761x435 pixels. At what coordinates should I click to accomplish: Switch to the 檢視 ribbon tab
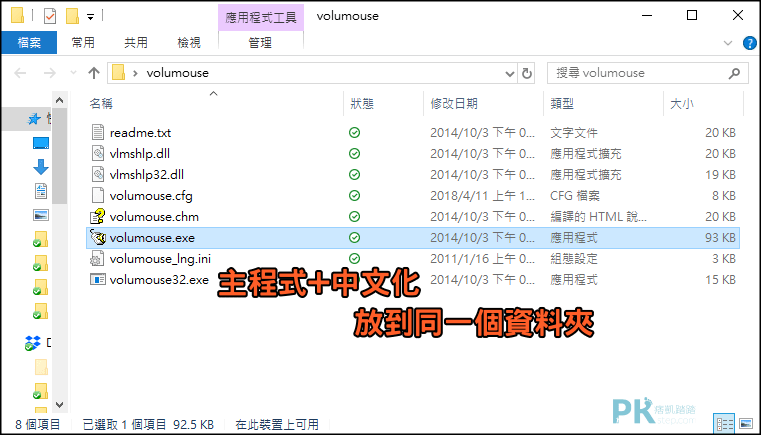pos(189,43)
